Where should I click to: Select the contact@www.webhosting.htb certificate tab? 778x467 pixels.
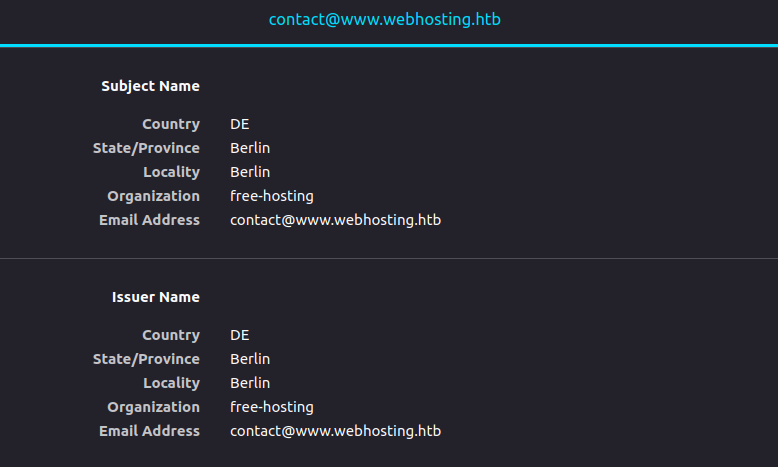click(x=384, y=20)
